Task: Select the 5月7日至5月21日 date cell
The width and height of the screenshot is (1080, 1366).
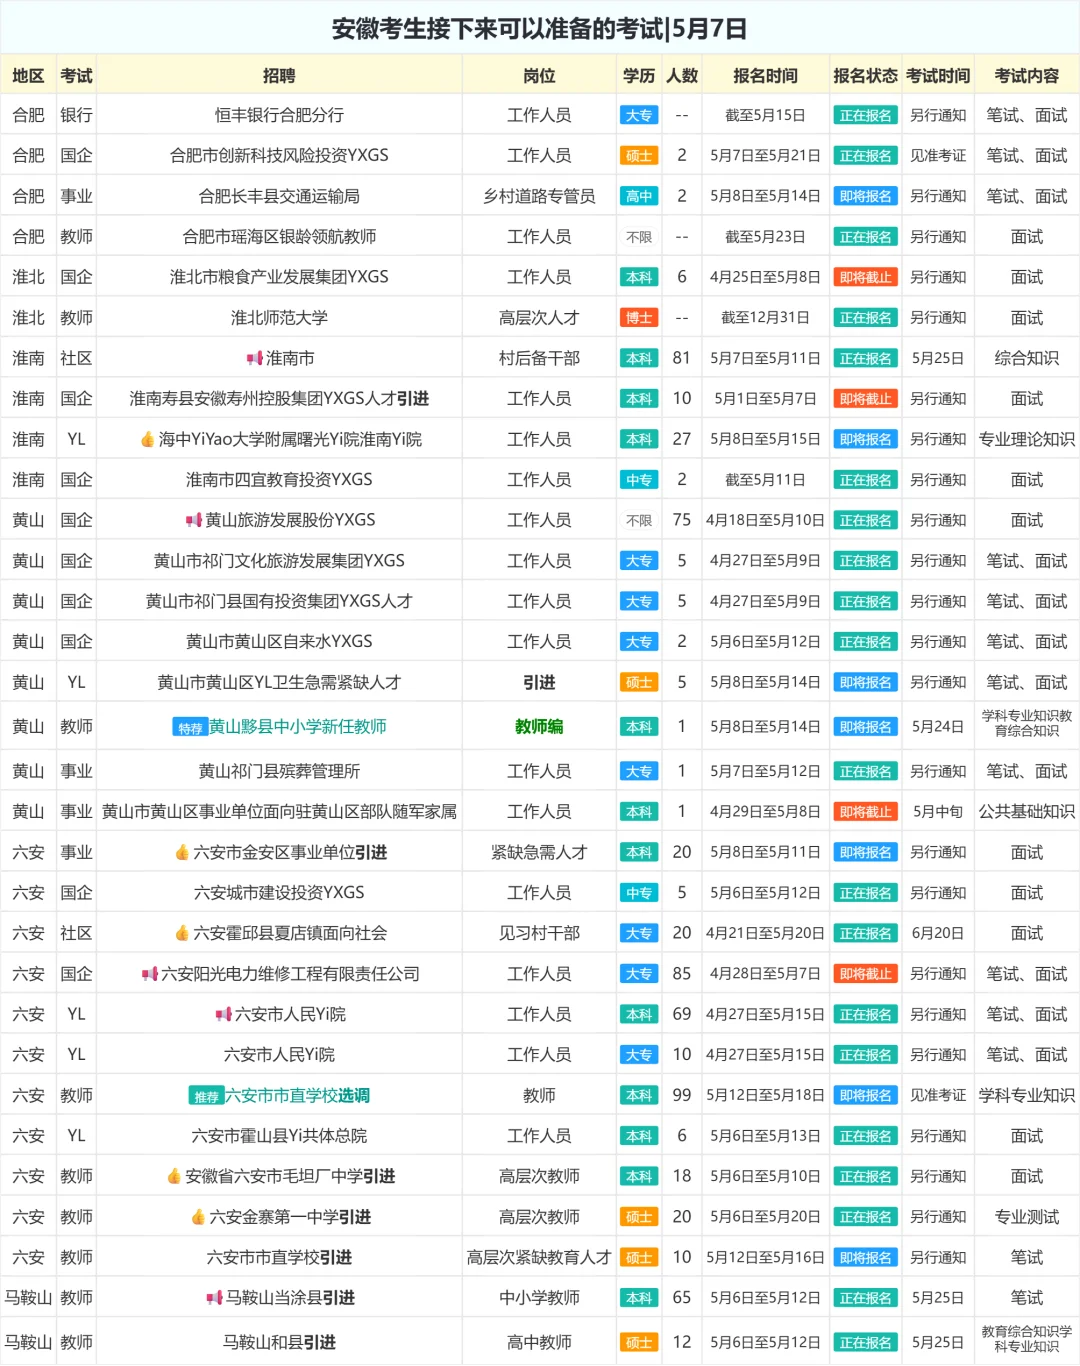Action: (765, 156)
